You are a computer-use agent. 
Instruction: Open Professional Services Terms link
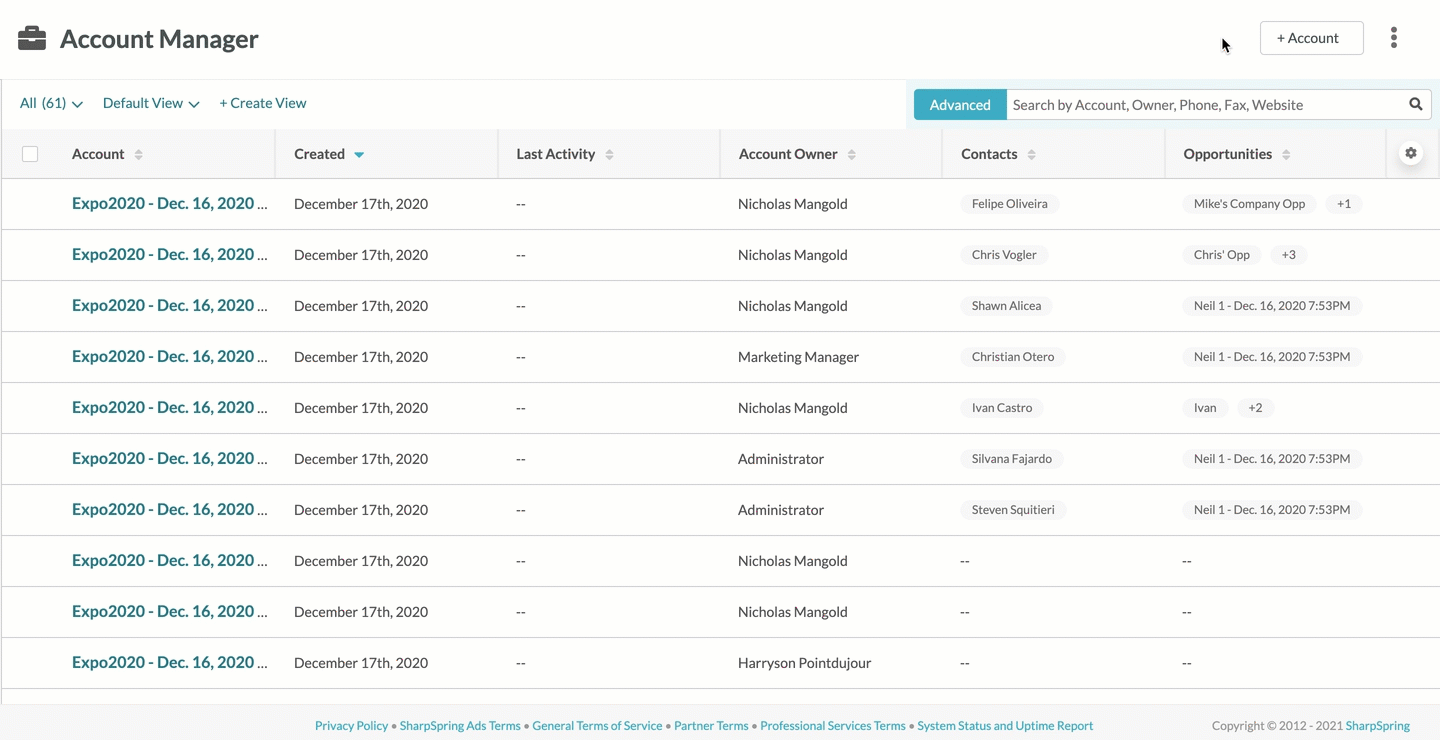pyautogui.click(x=833, y=726)
